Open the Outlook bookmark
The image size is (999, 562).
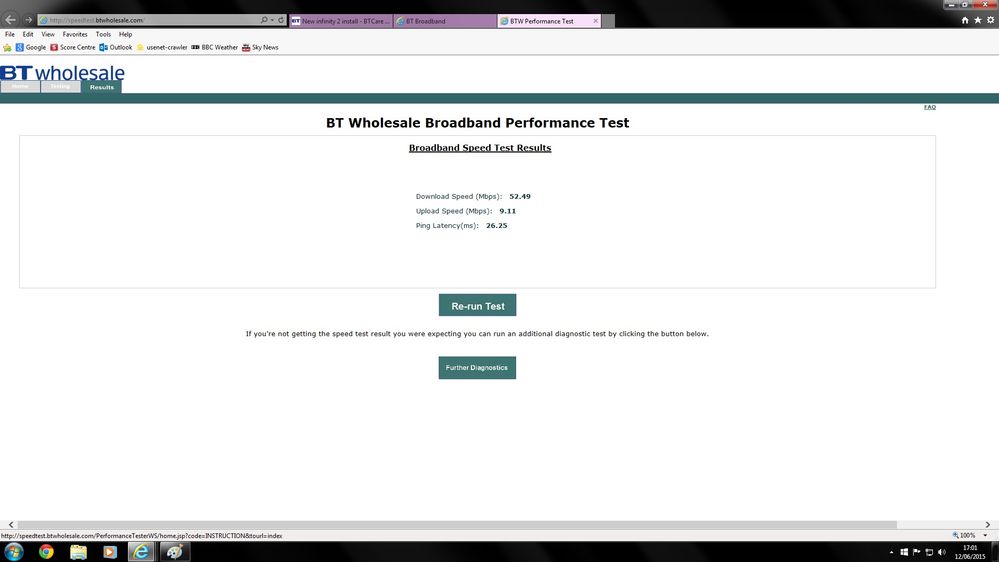pos(116,47)
